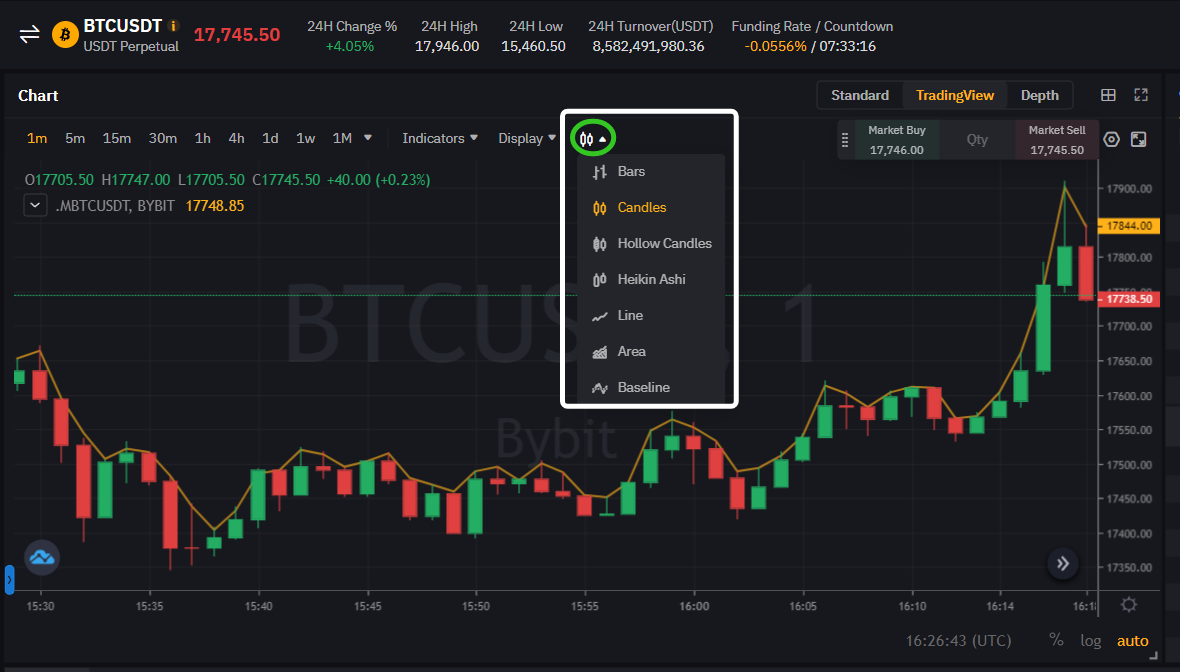Select the Hollow Candles chart type

coord(662,243)
